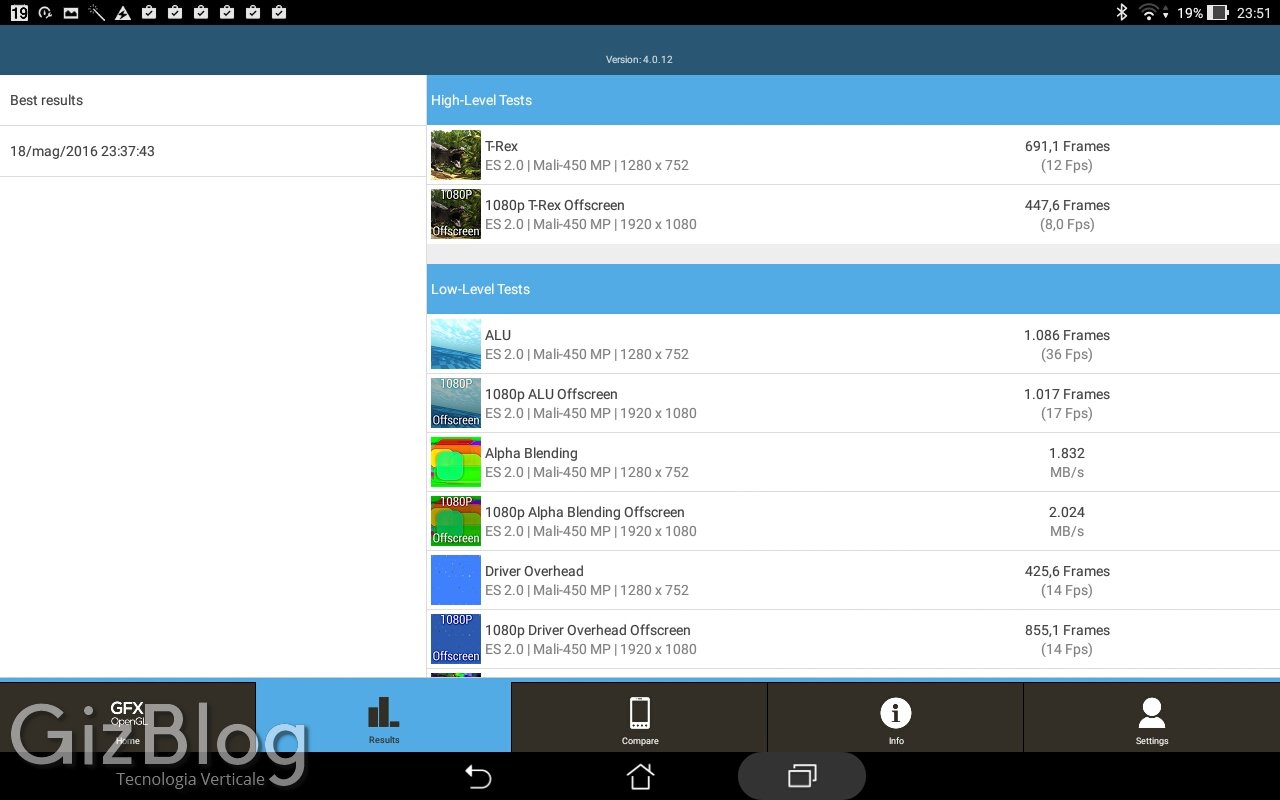This screenshot has width=1280, height=800.
Task: Tap the Wi-Fi status icon
Action: [x=1149, y=13]
